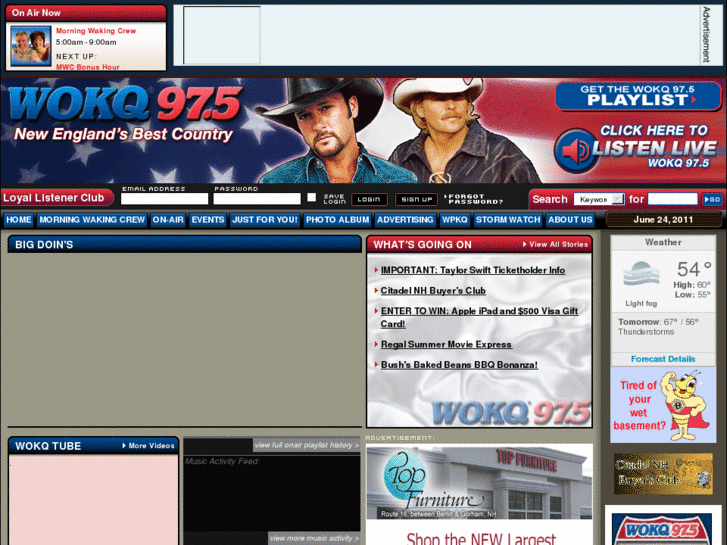Viewport: 727px width, 545px height.
Task: Open the Storm Watch menu item
Action: click(508, 220)
